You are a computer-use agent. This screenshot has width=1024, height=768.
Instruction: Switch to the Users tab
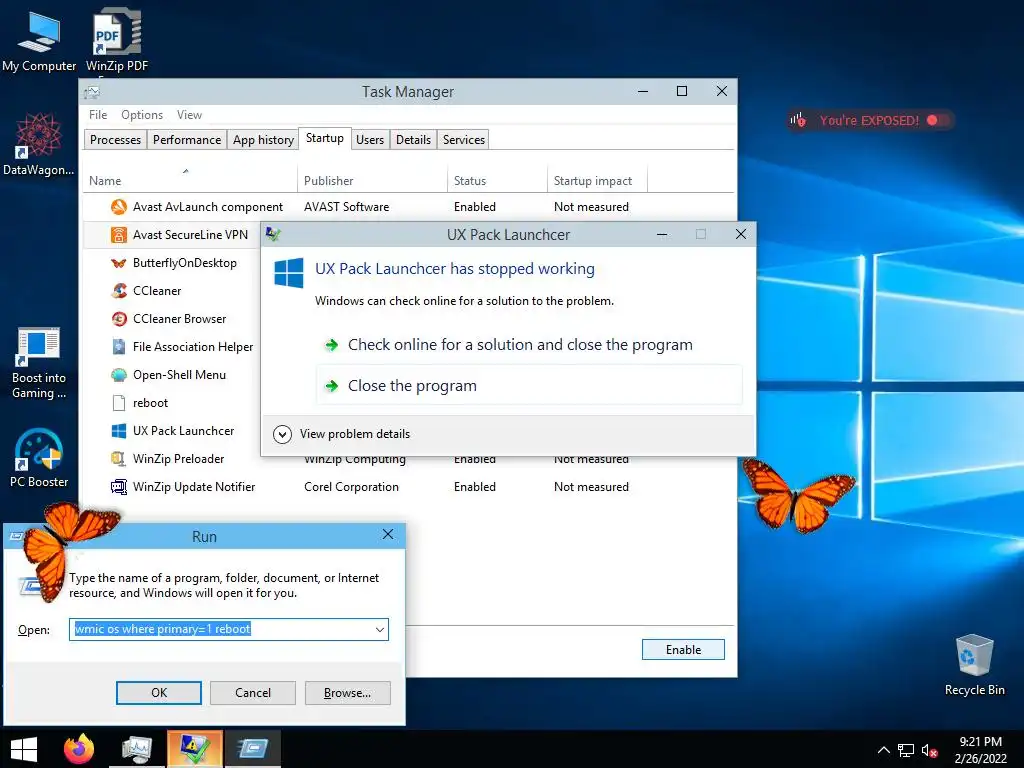[x=370, y=140]
